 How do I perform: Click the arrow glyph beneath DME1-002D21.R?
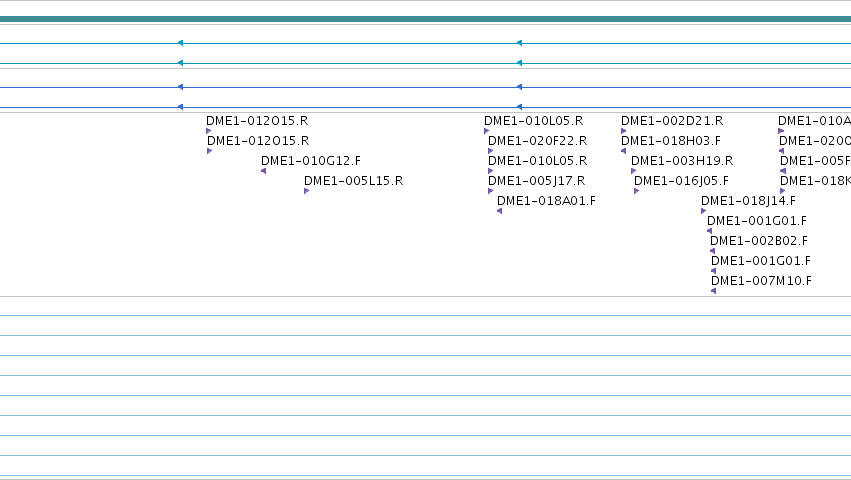pos(624,131)
